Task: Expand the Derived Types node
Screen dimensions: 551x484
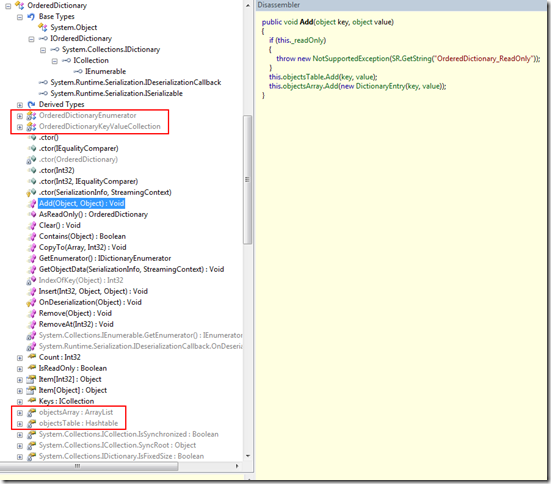Action: coord(20,105)
